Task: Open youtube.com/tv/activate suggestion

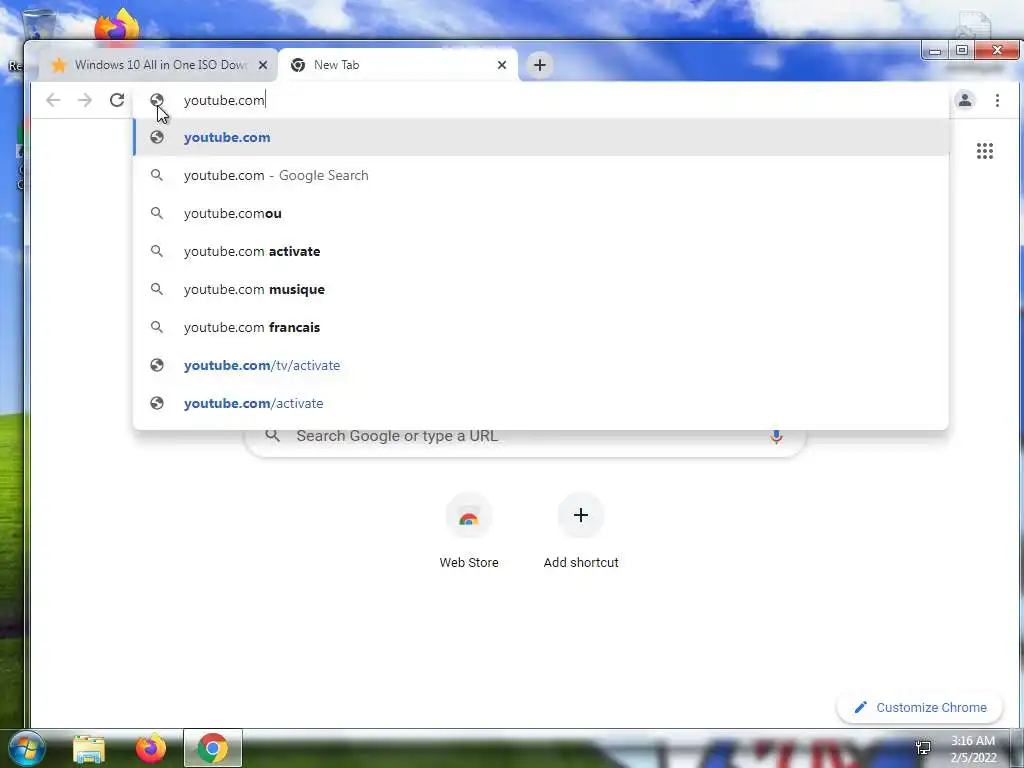Action: tap(541, 365)
